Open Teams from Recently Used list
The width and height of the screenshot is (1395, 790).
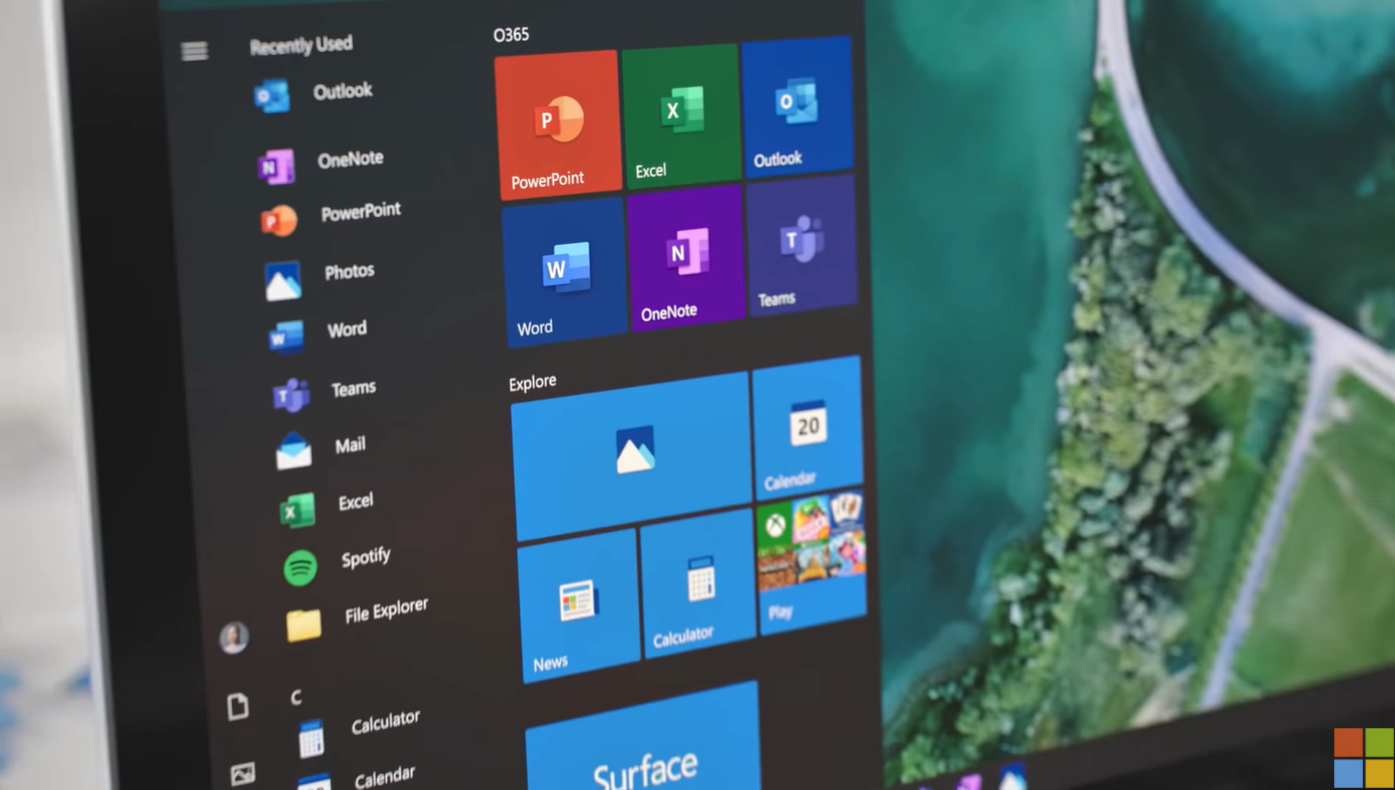coord(325,392)
